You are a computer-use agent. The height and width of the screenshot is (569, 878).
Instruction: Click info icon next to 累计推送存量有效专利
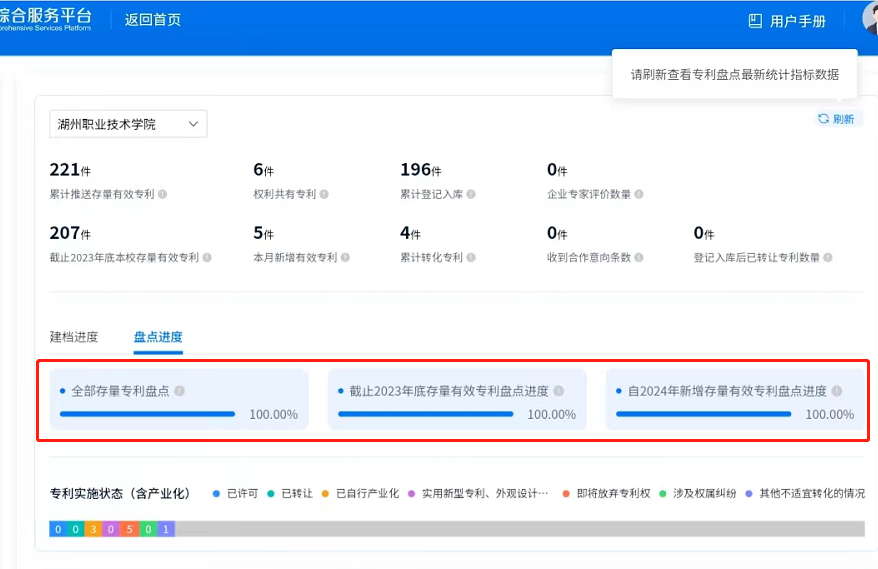pos(162,194)
